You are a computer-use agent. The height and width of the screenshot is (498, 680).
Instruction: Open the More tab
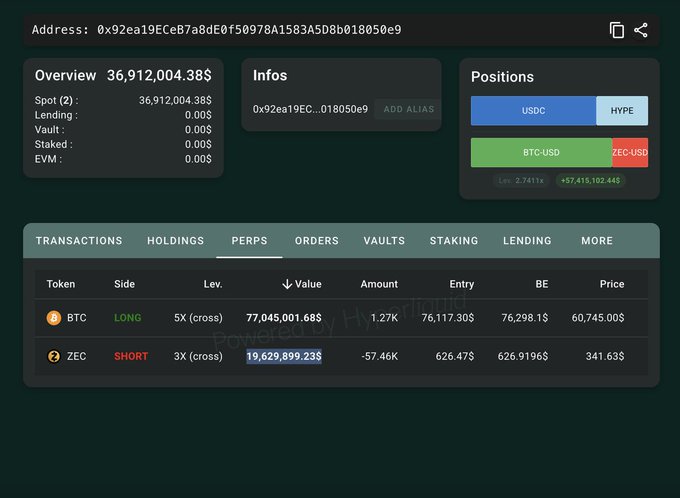click(x=597, y=241)
